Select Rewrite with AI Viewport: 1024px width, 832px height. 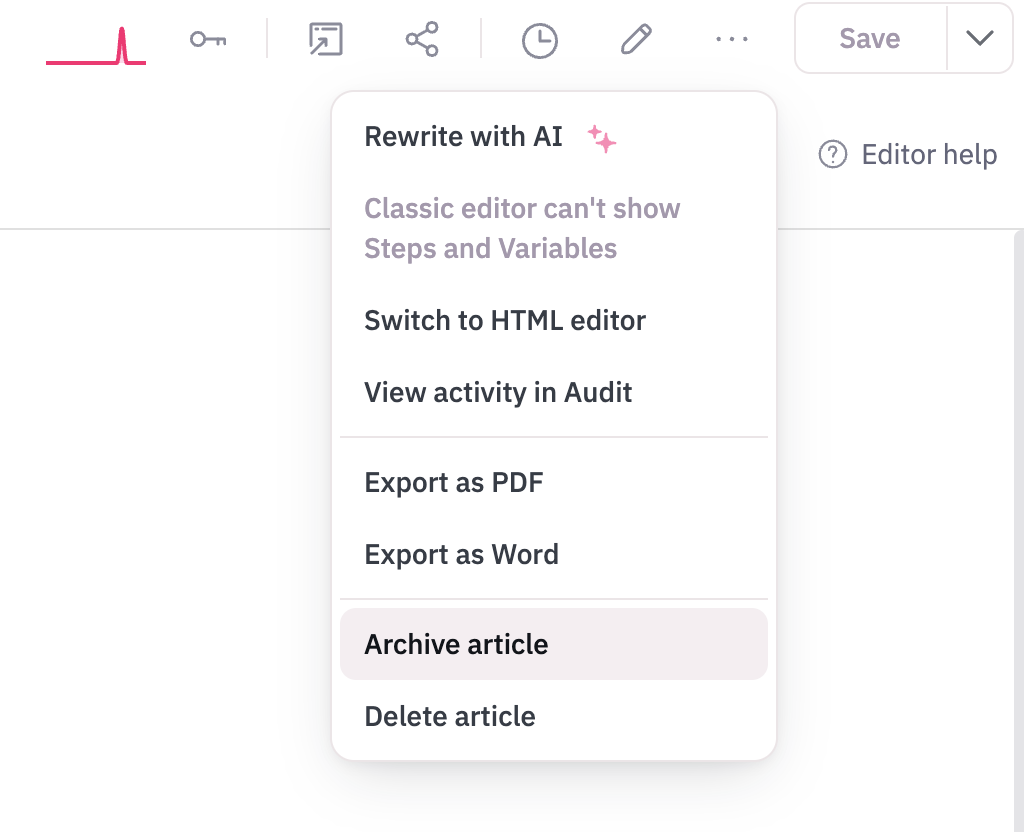pyautogui.click(x=554, y=137)
